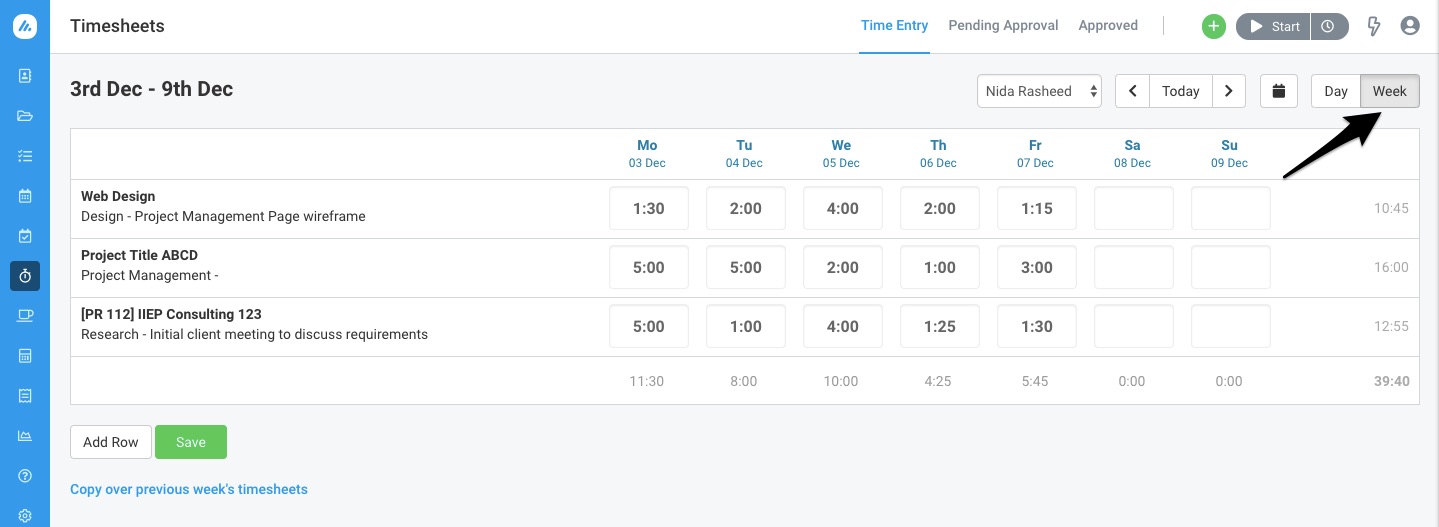The image size is (1439, 527).
Task: Select the stopwatch timesheets sidebar icon
Action: coord(25,276)
